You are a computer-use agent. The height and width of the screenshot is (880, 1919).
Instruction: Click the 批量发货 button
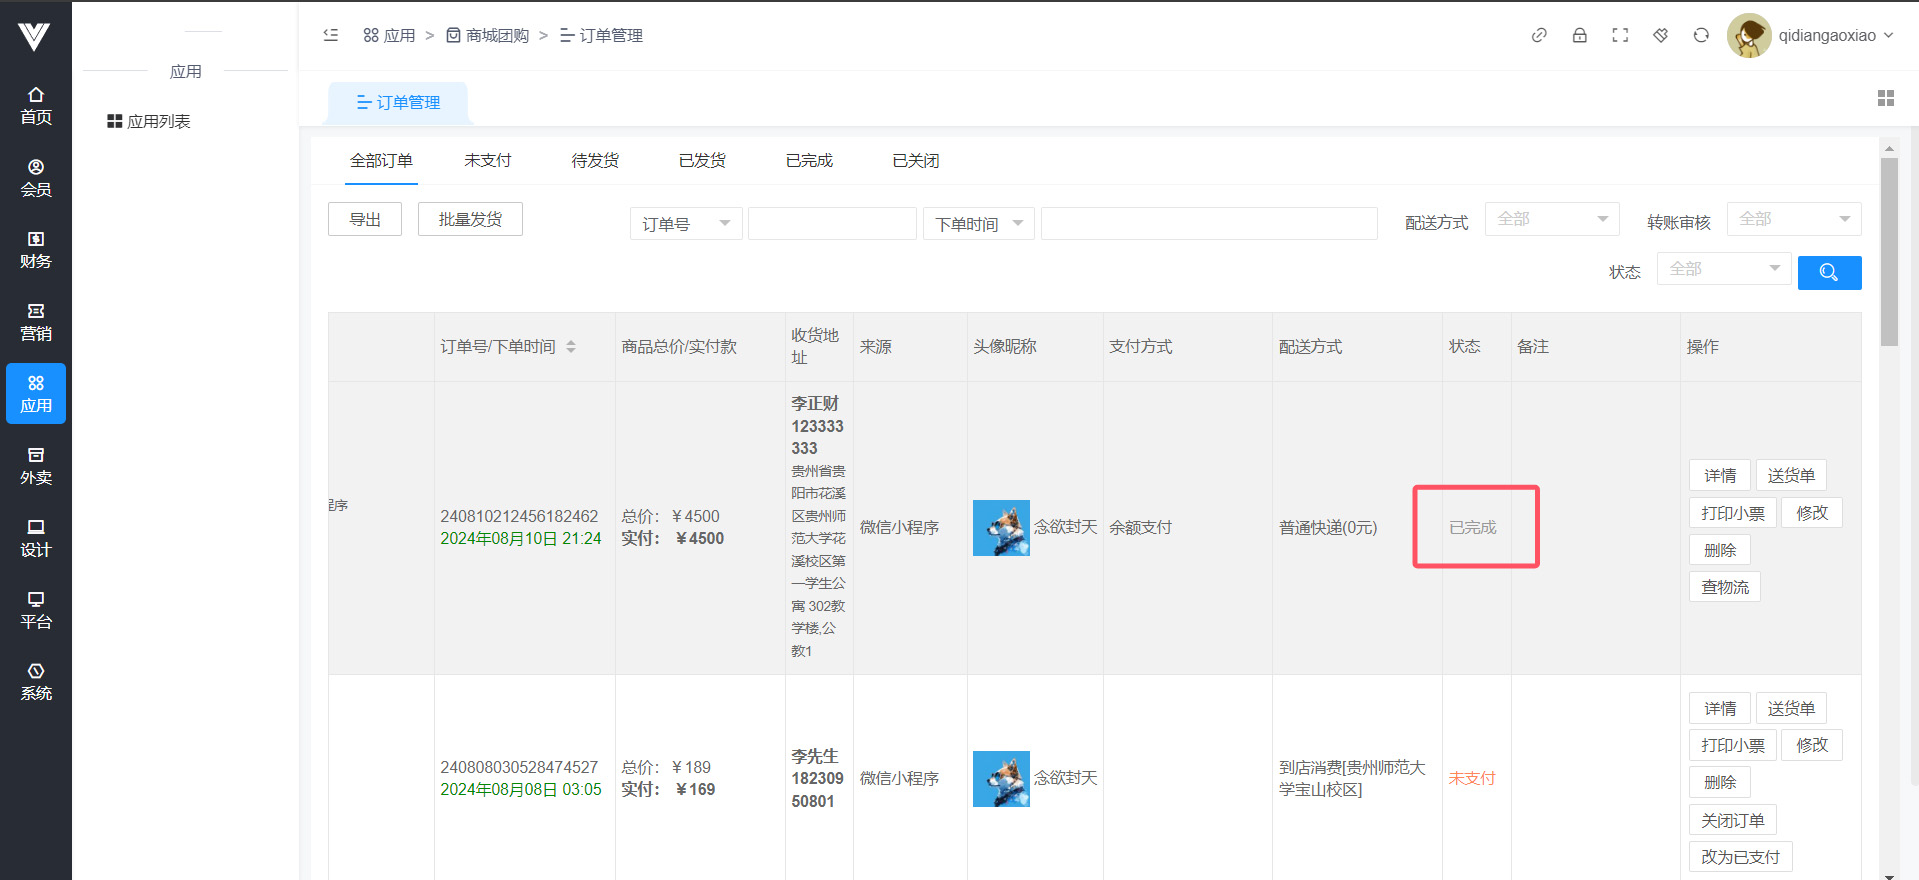(x=470, y=220)
